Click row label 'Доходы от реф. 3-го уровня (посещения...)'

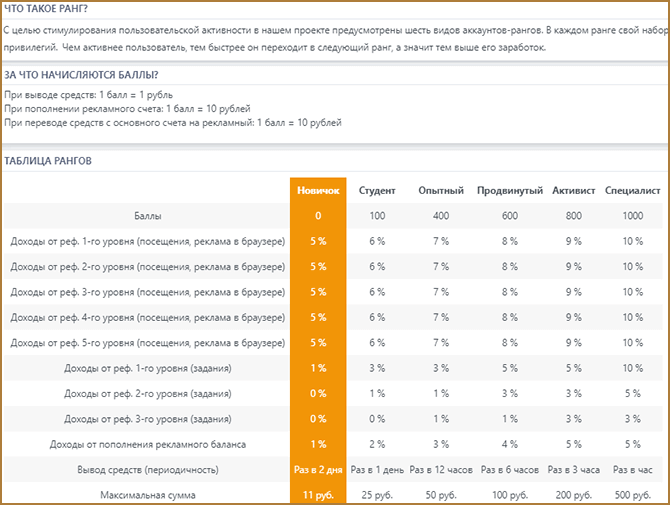(x=147, y=292)
